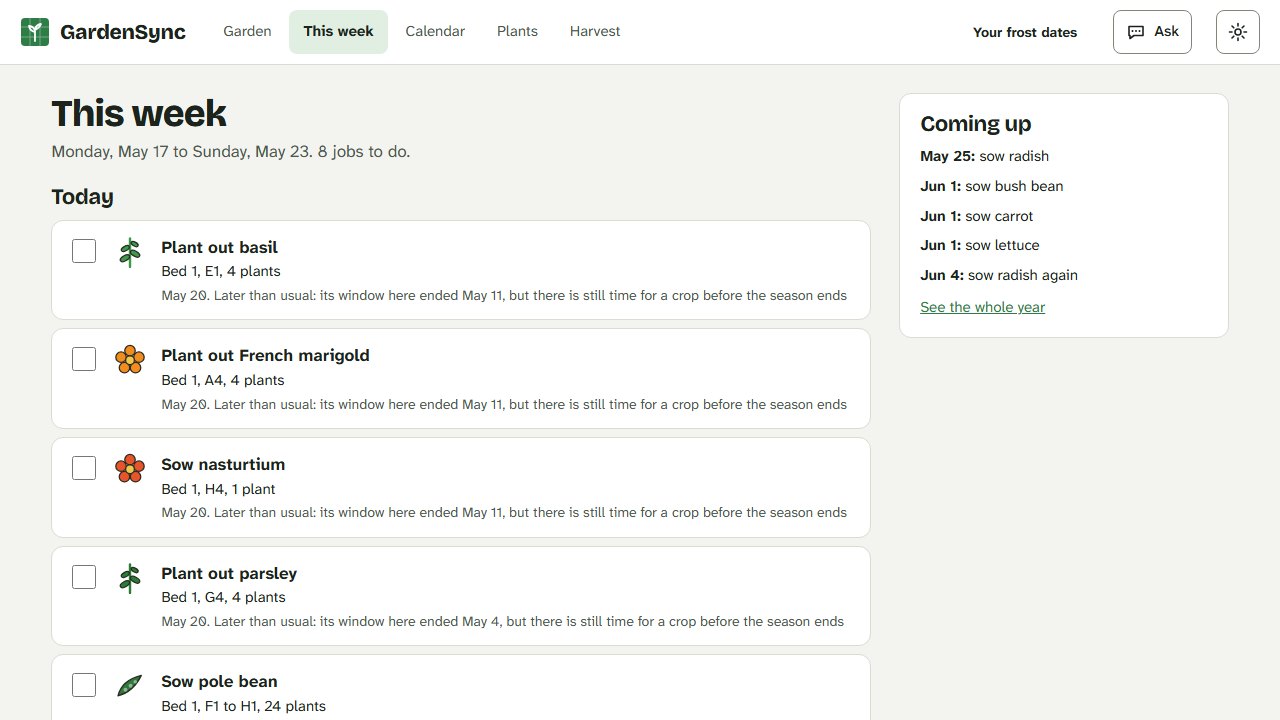Click the pole bean pod icon
This screenshot has width=1280, height=720.
point(130,686)
